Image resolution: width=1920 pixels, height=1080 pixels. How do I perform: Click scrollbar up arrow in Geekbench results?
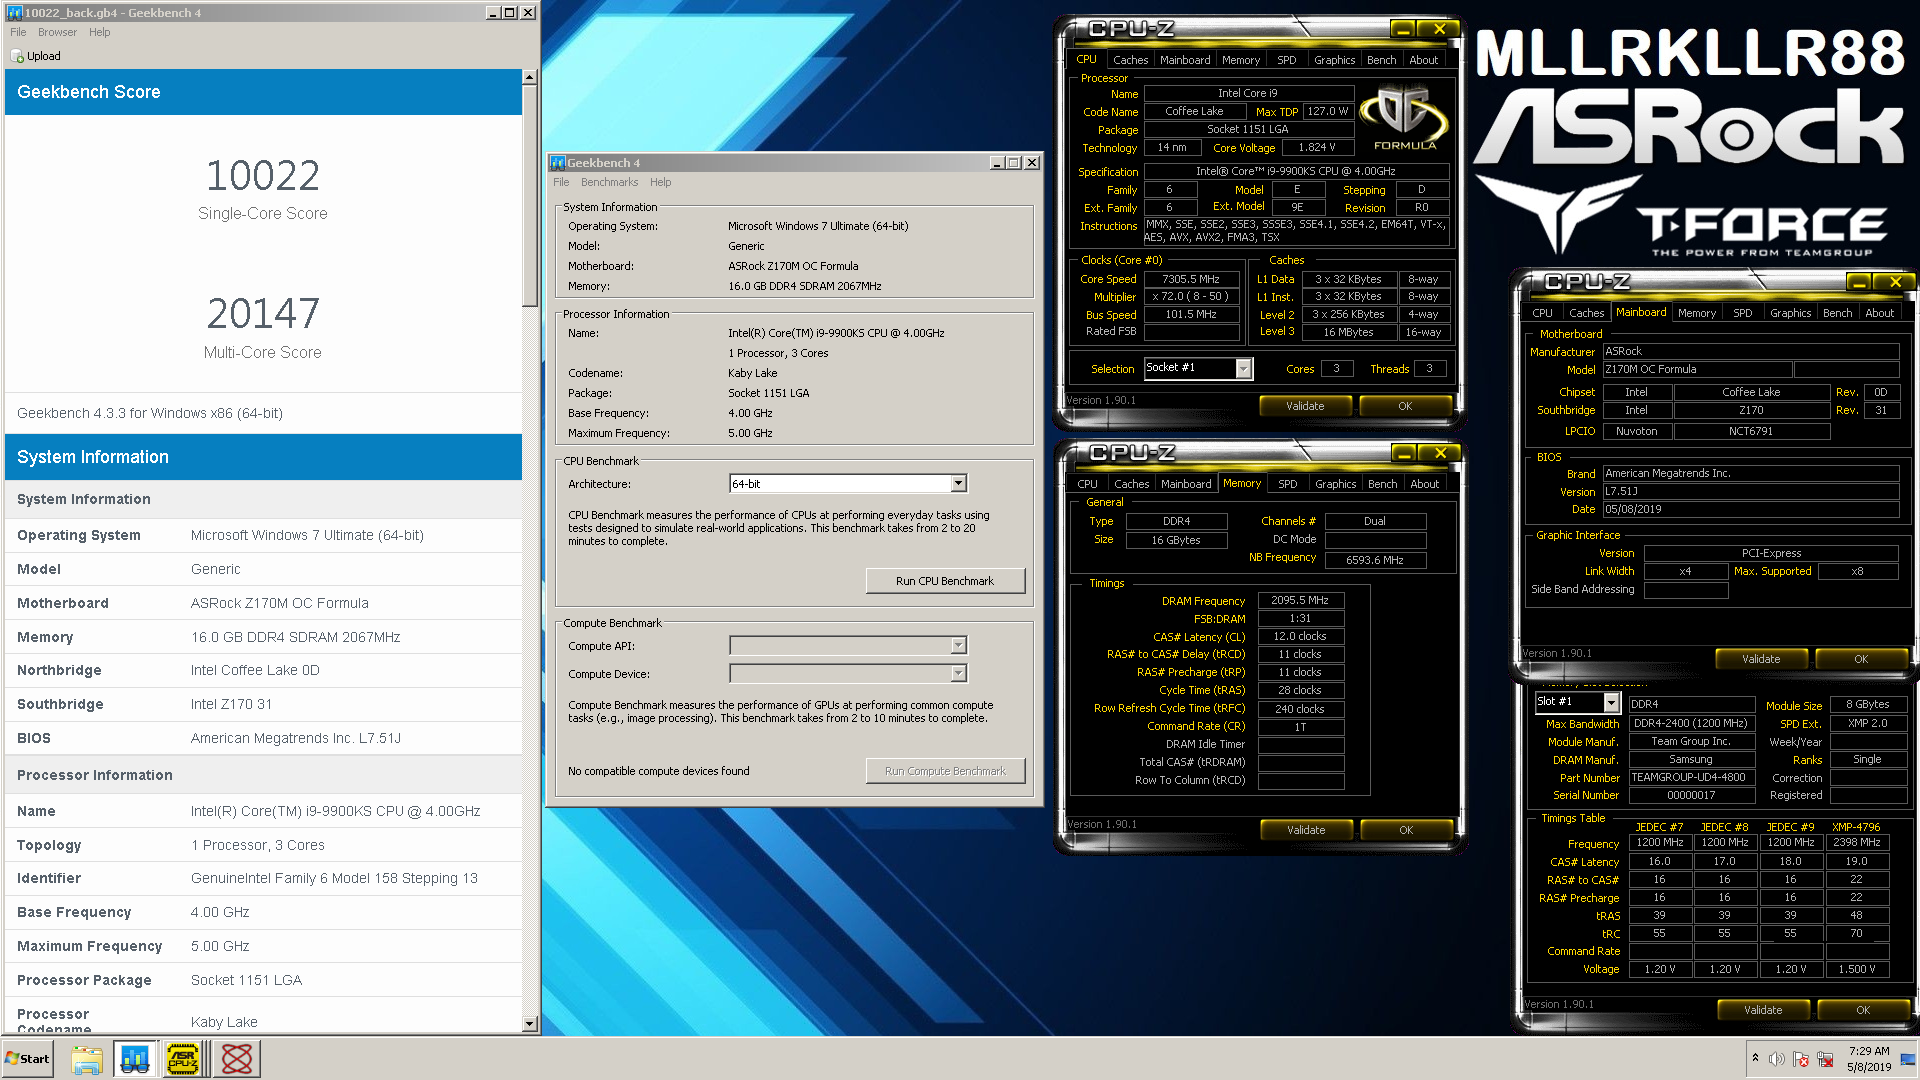529,77
